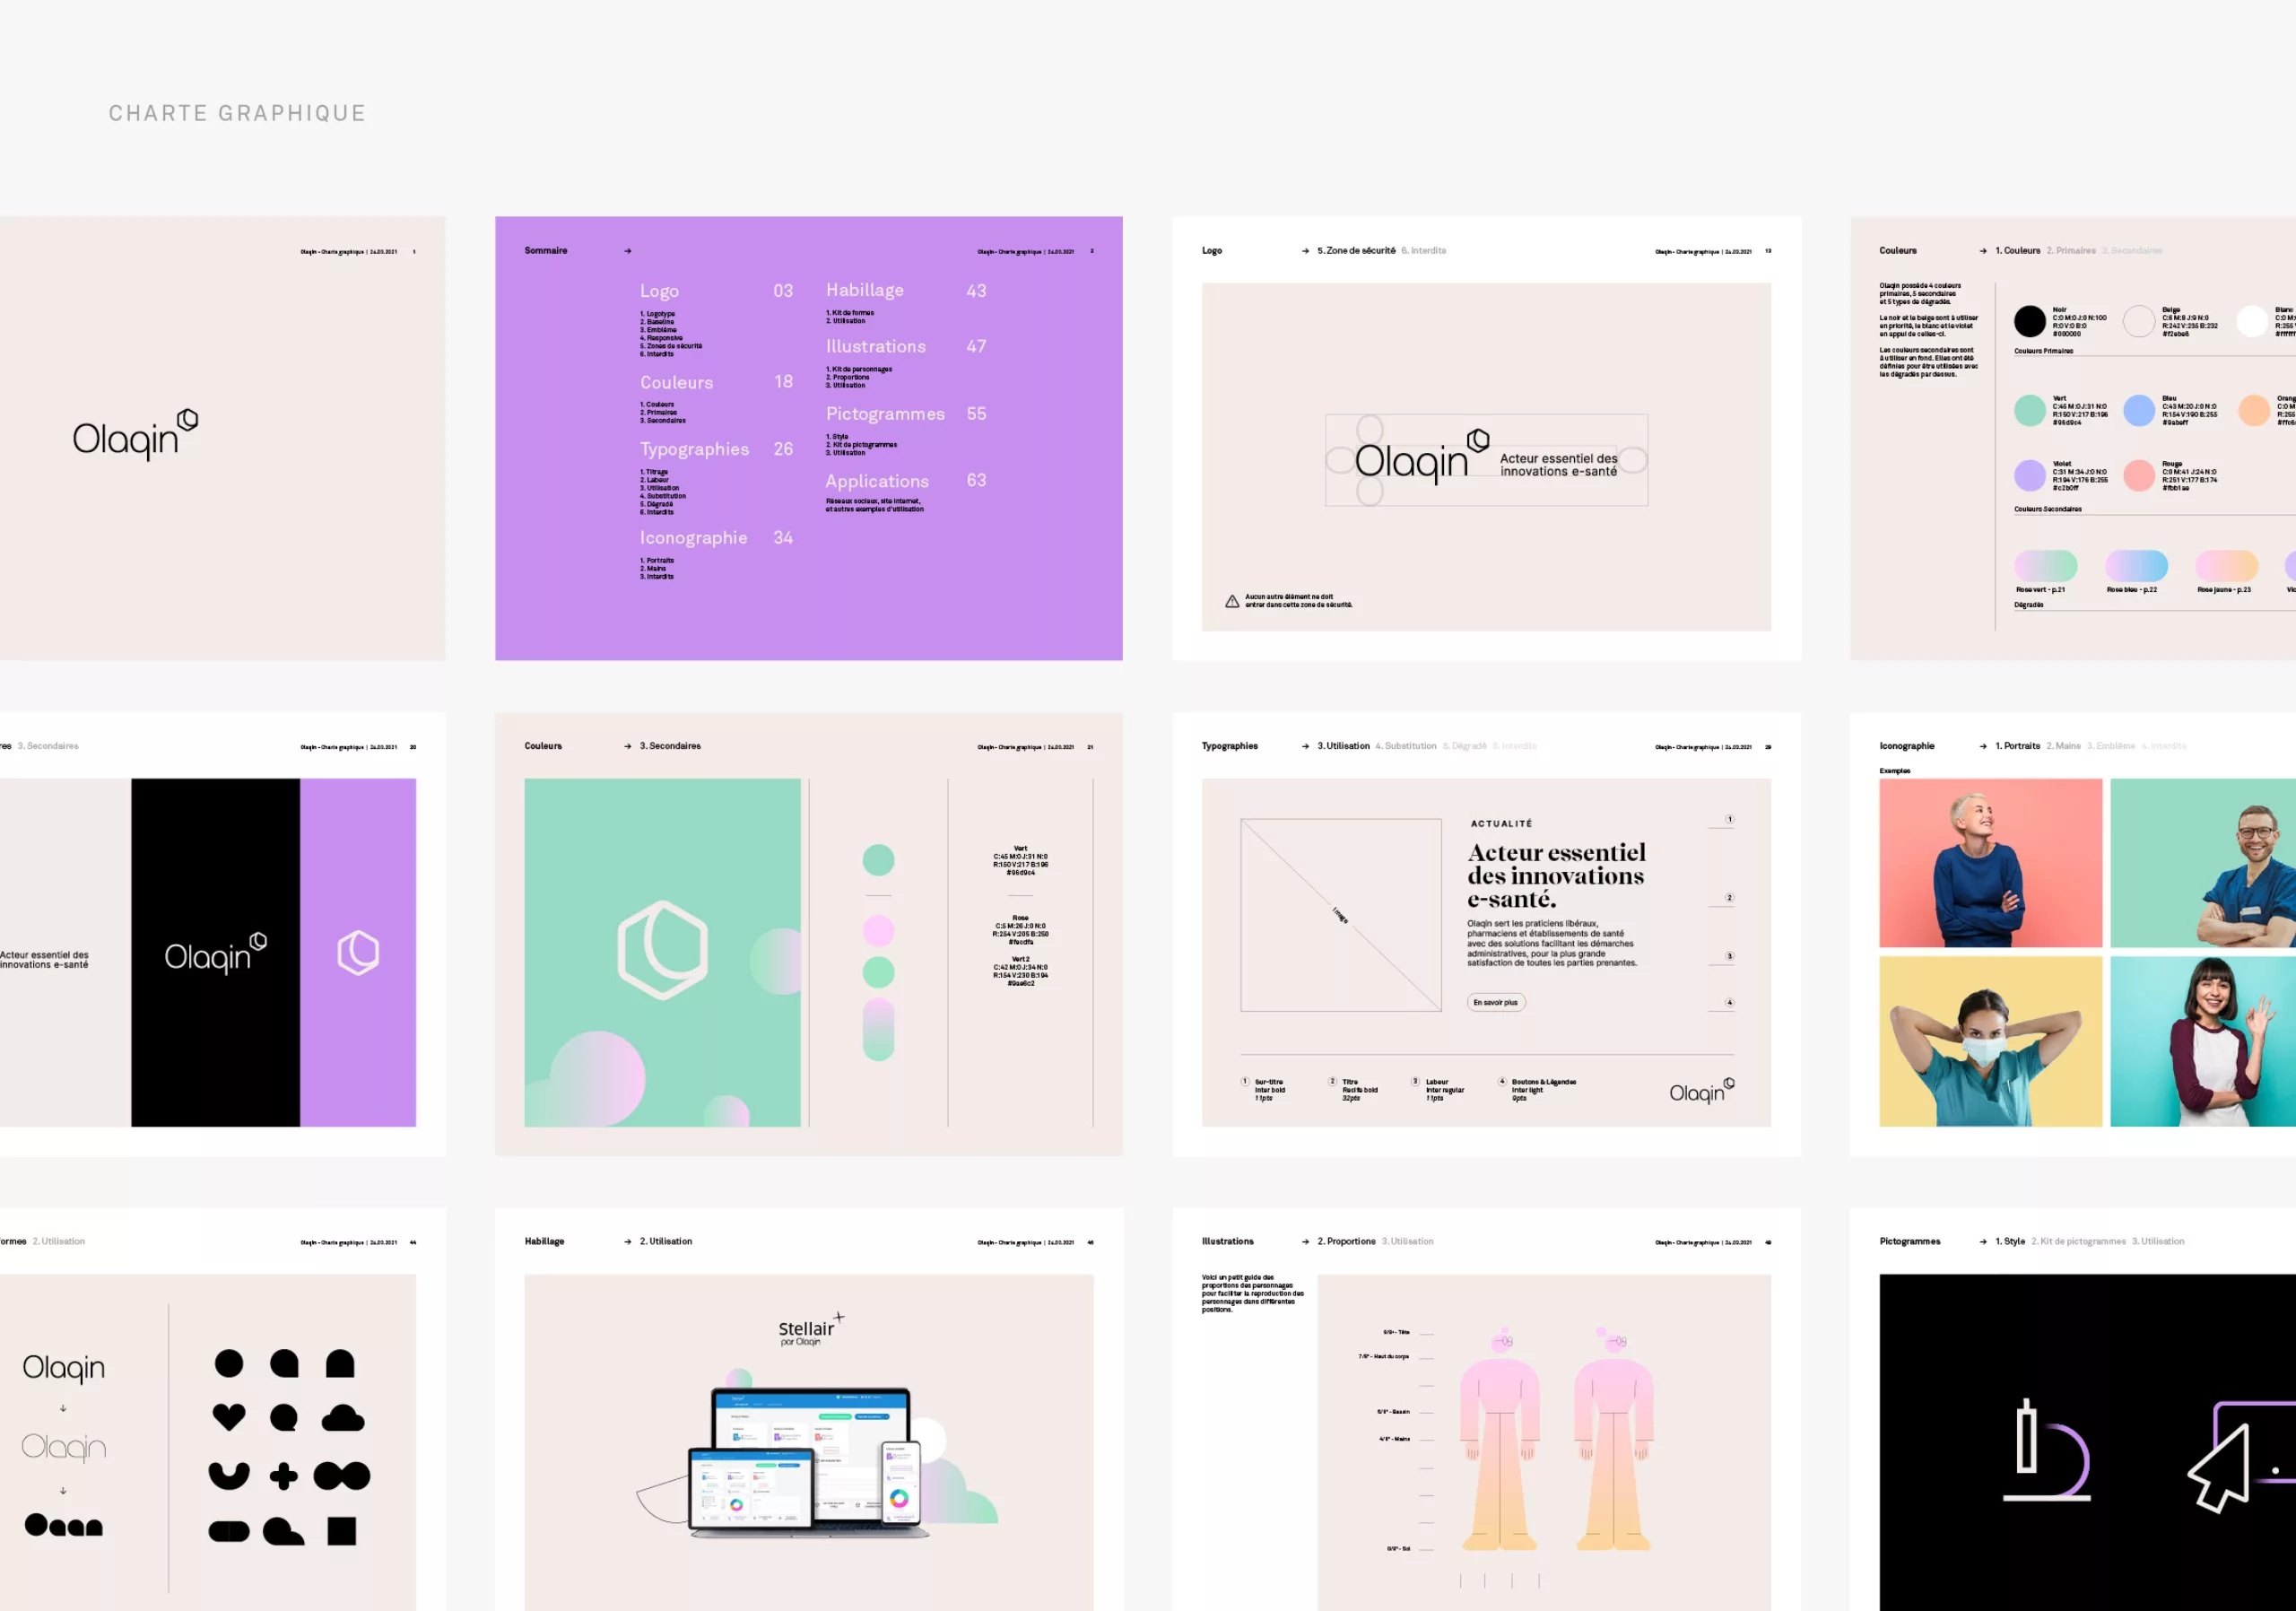
Task: Click the warning triangle icon on the logo page
Action: [1232, 601]
